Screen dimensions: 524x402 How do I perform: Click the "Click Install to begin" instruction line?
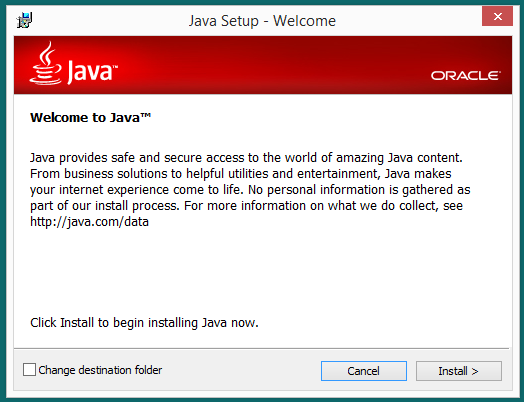point(144,323)
